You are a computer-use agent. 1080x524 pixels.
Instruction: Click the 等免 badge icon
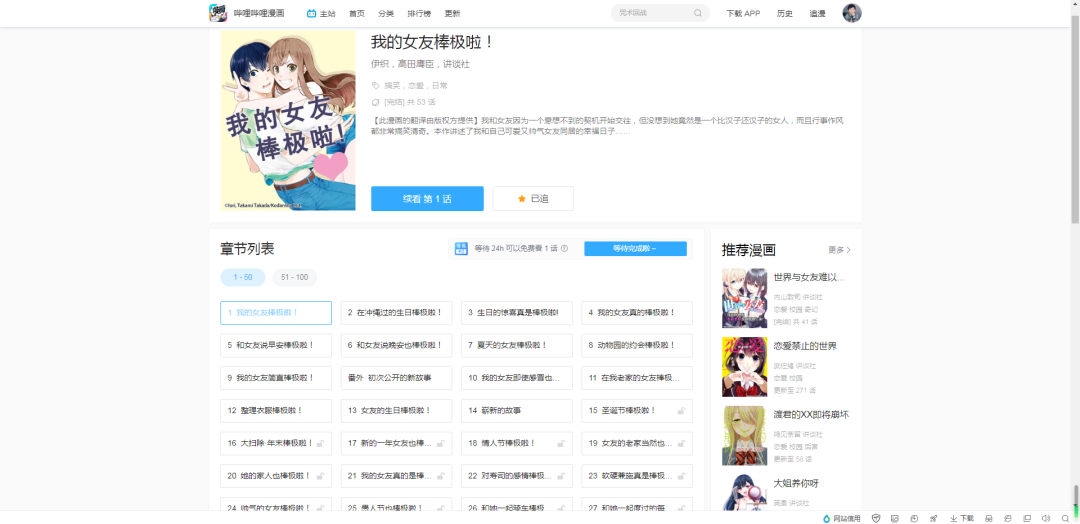(x=461, y=248)
